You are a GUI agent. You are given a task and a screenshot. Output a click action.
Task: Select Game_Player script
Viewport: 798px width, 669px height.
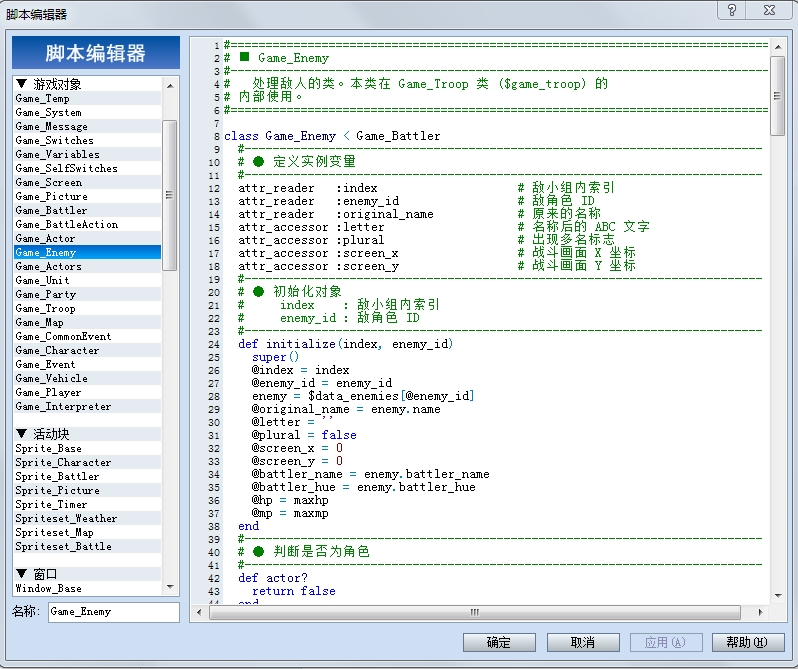point(87,392)
